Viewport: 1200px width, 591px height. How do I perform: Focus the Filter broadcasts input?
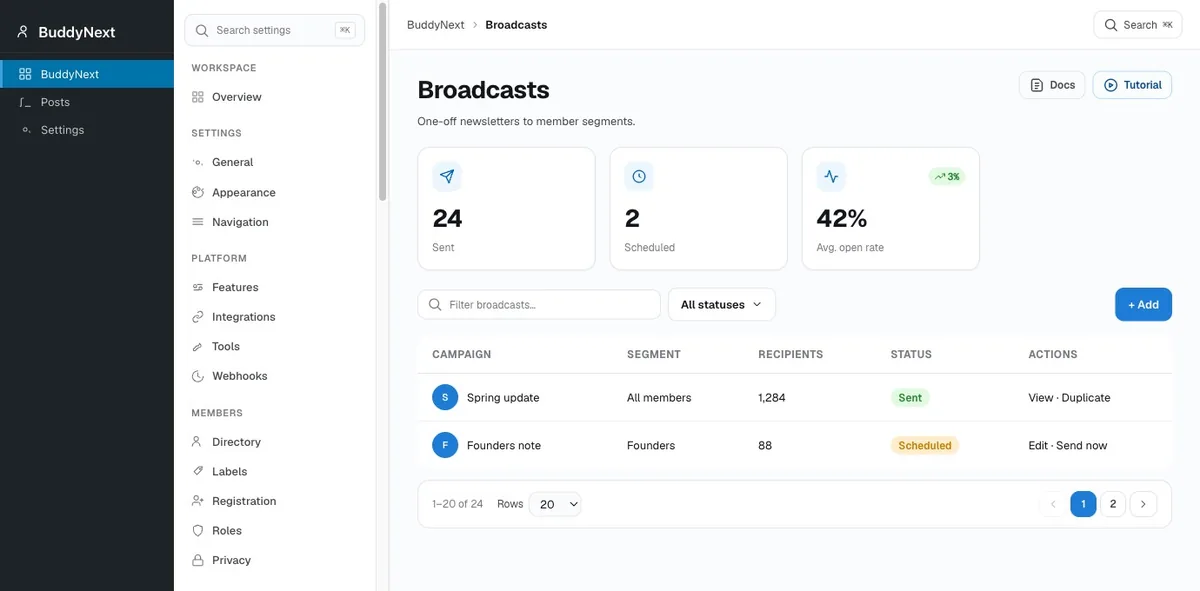[x=539, y=304]
